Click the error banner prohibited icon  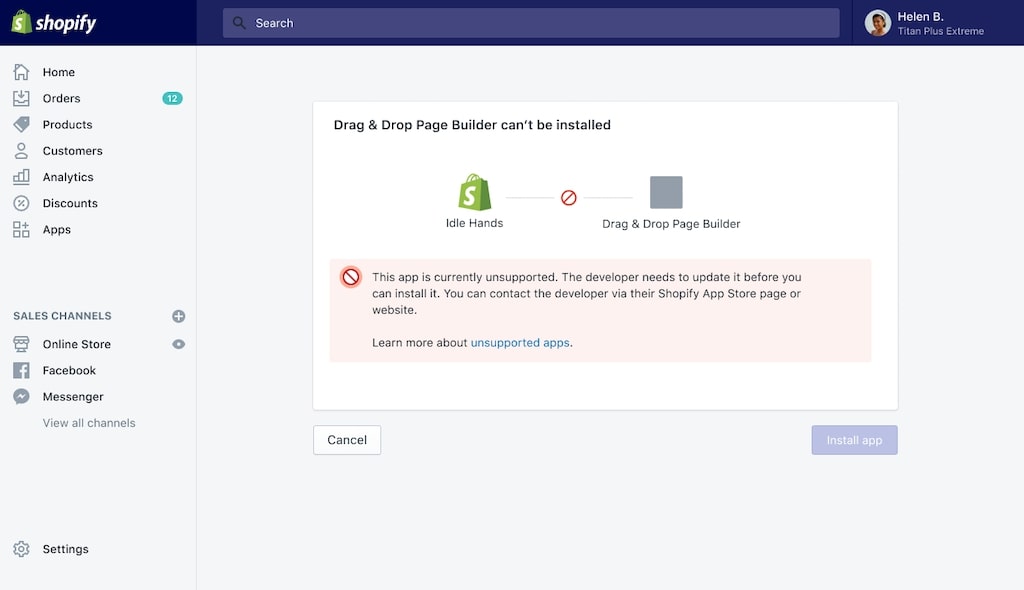point(351,277)
